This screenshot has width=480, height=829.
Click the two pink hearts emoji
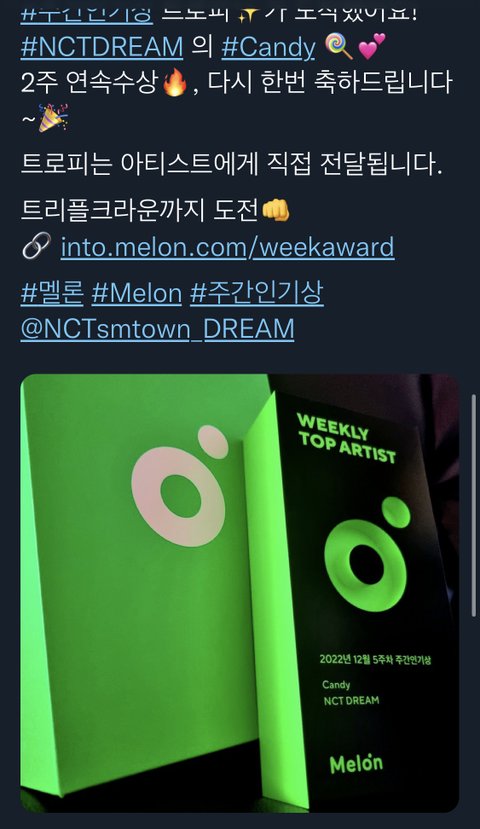372,46
